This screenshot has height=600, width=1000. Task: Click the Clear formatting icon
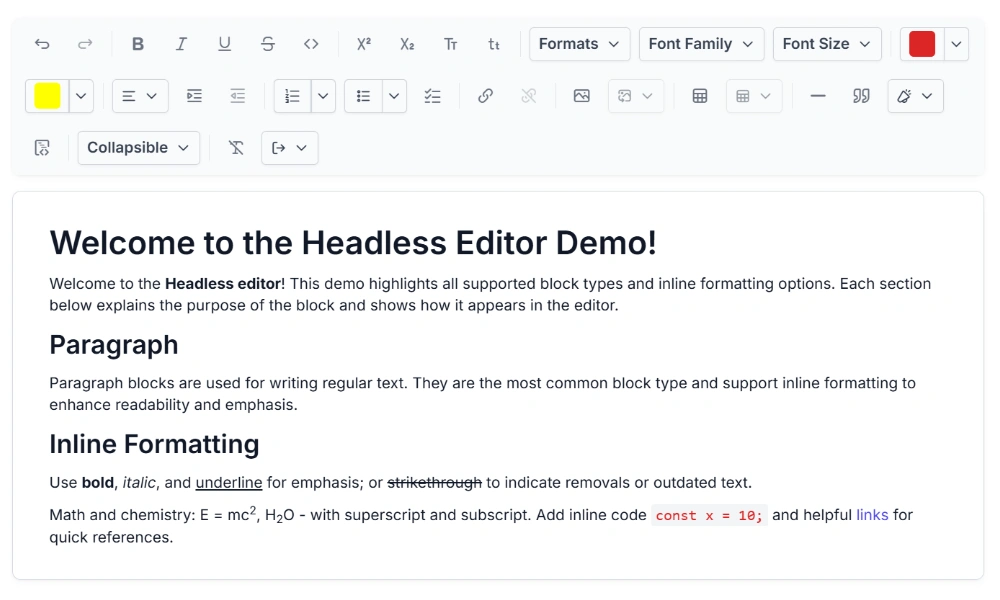[x=236, y=148]
